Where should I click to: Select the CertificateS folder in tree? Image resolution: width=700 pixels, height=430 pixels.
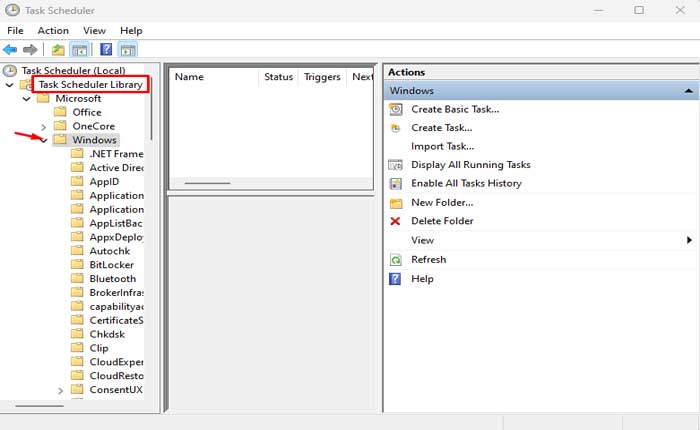pyautogui.click(x=116, y=320)
